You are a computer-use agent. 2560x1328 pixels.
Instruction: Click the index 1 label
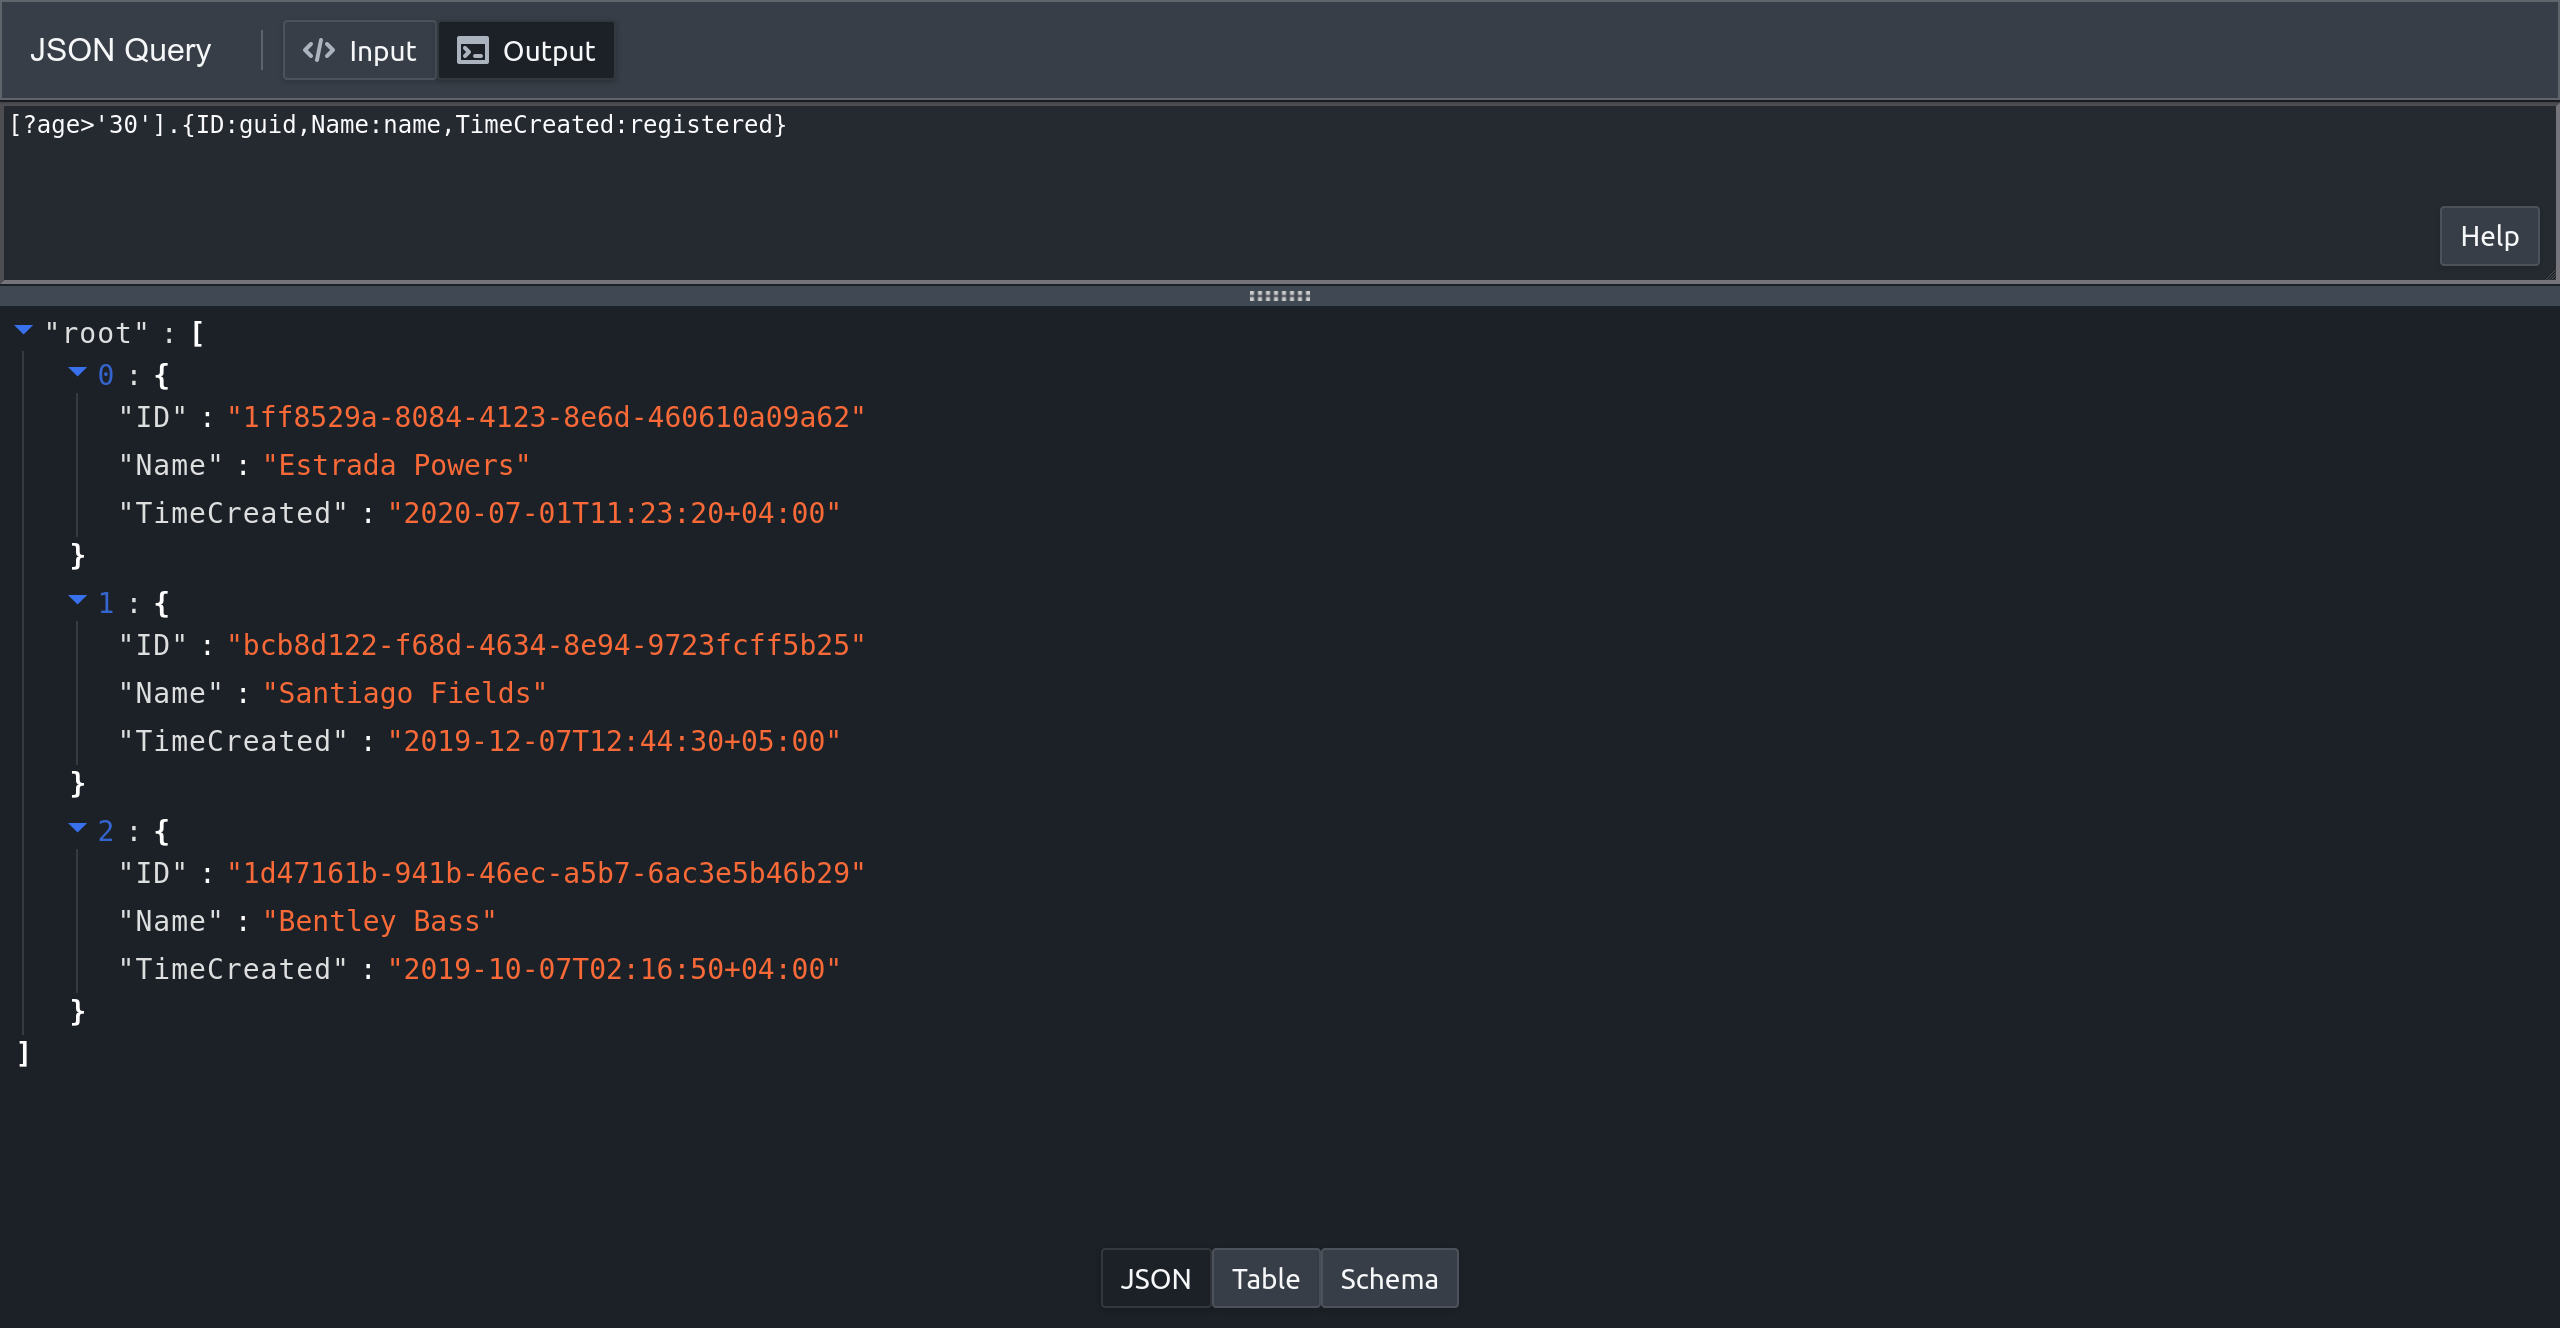coord(106,603)
